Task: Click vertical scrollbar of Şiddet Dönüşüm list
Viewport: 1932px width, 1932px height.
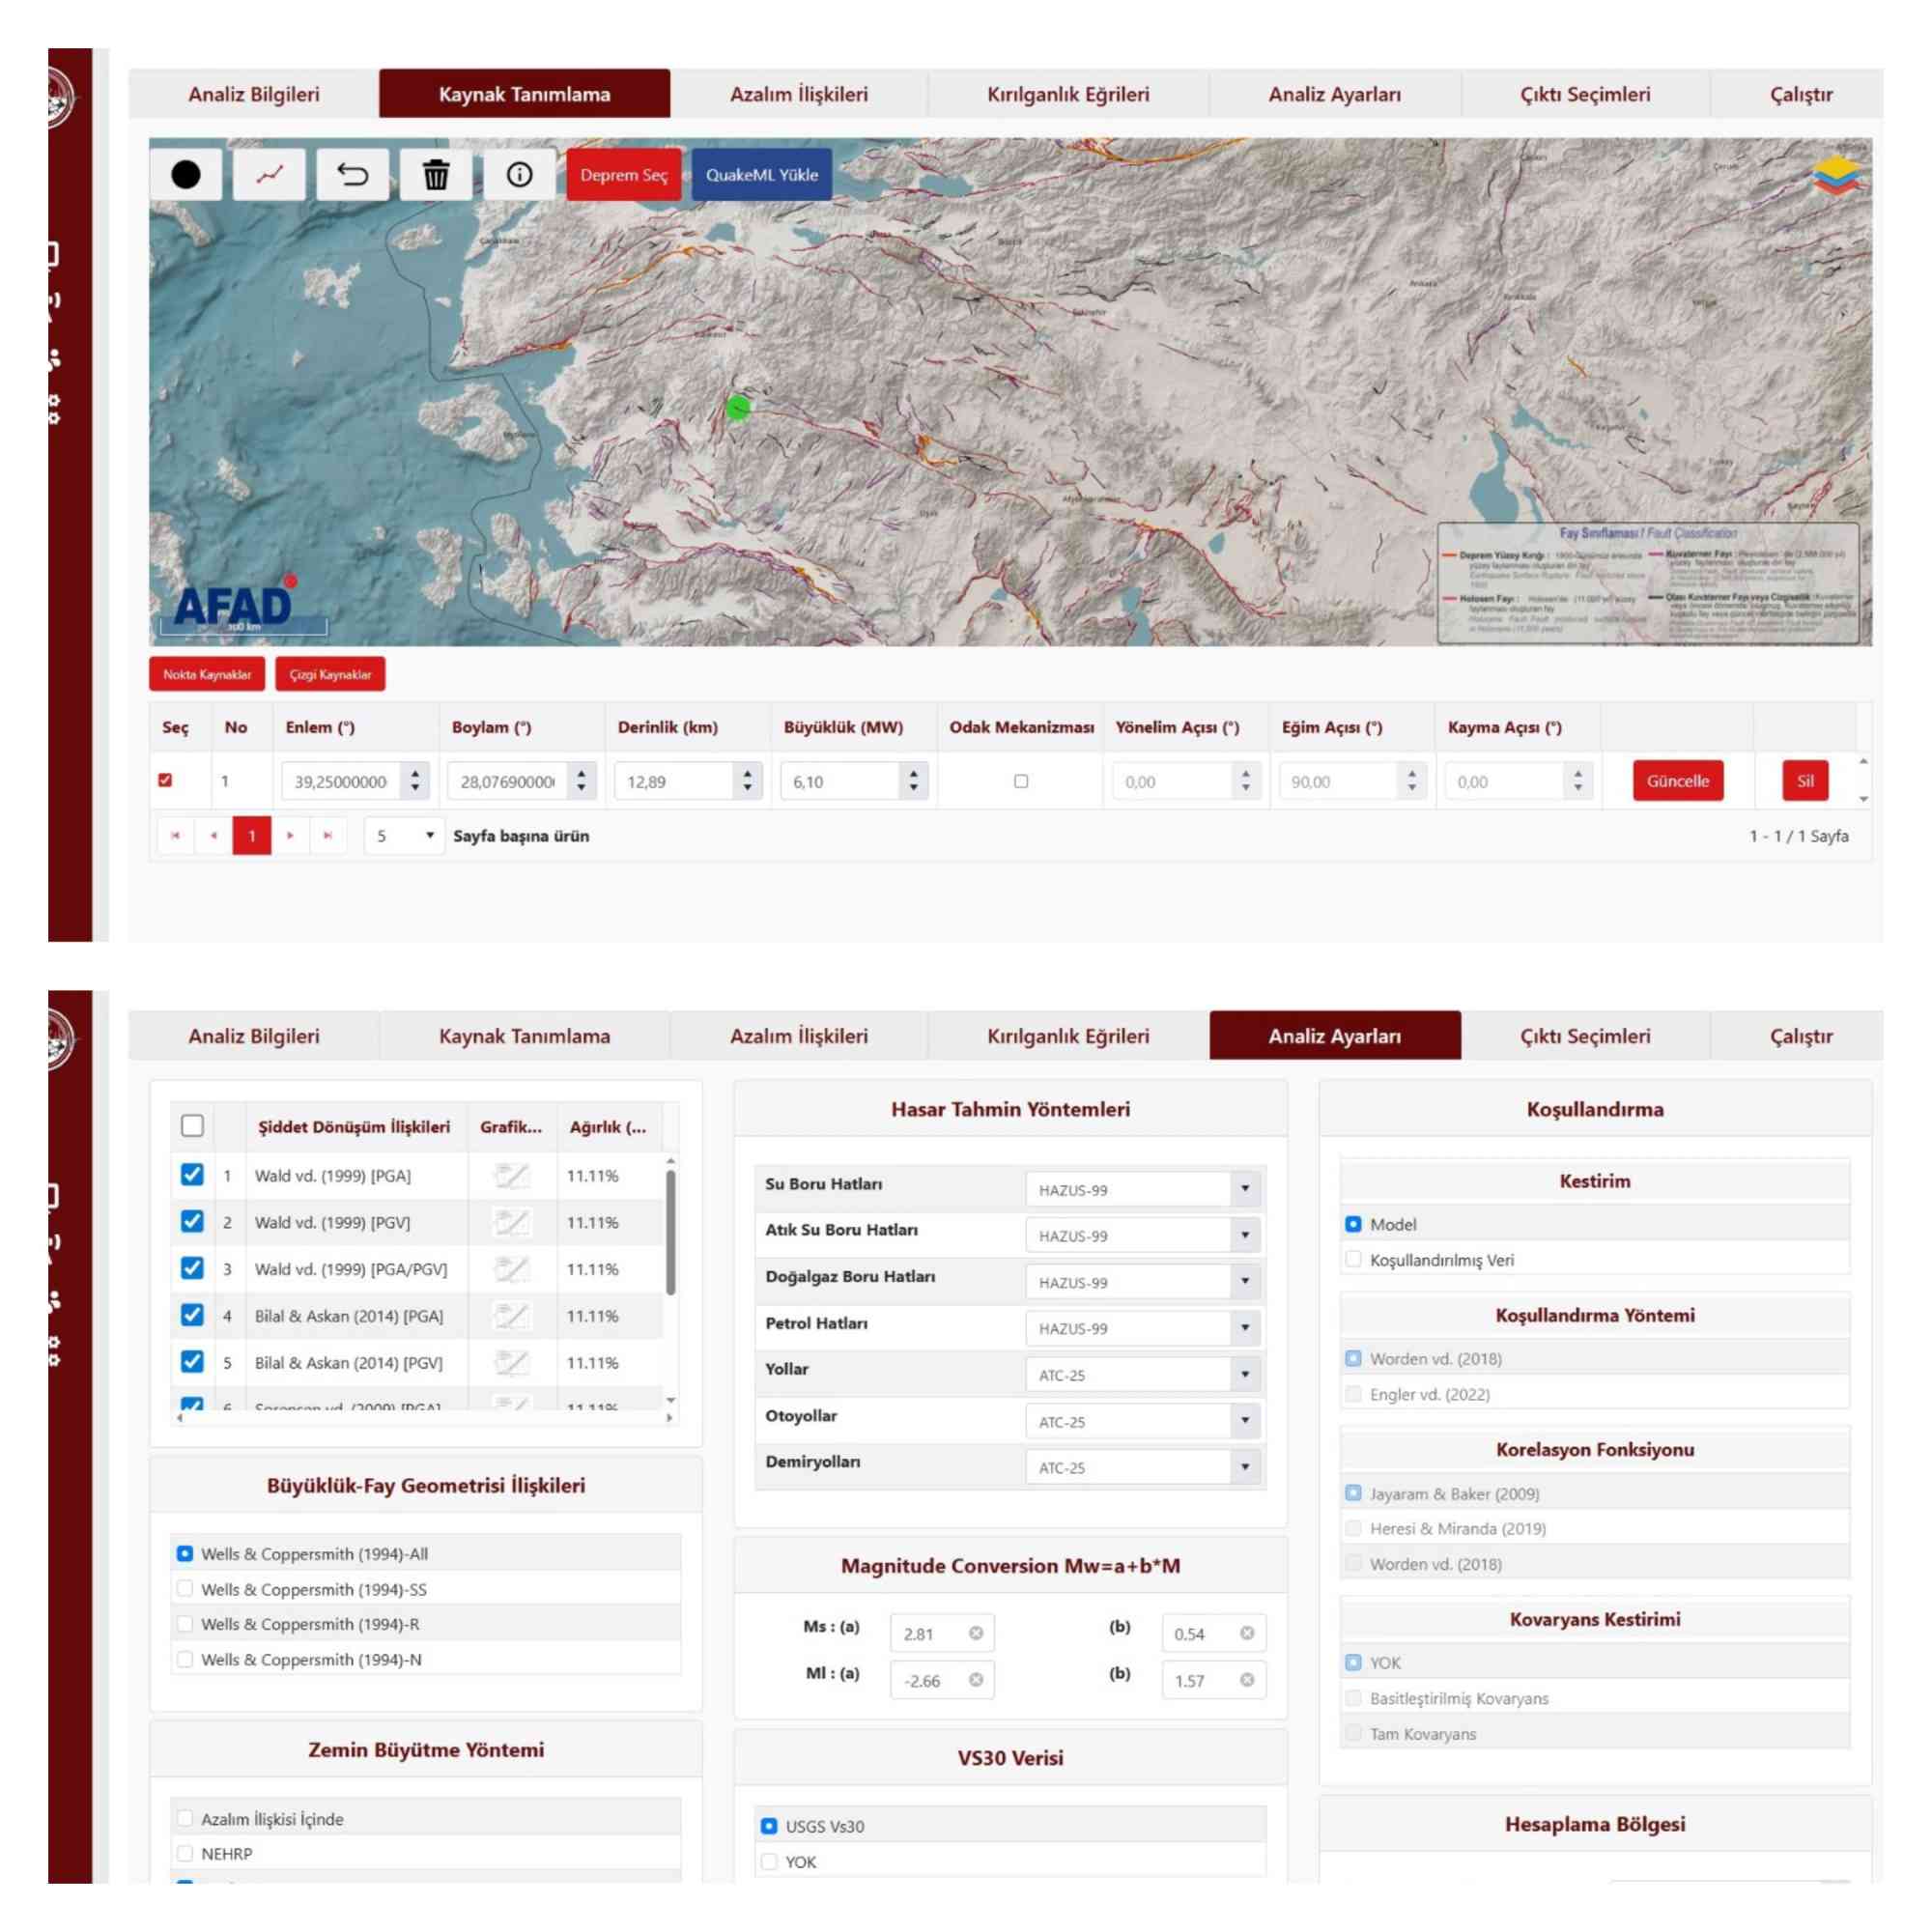Action: 670,1232
